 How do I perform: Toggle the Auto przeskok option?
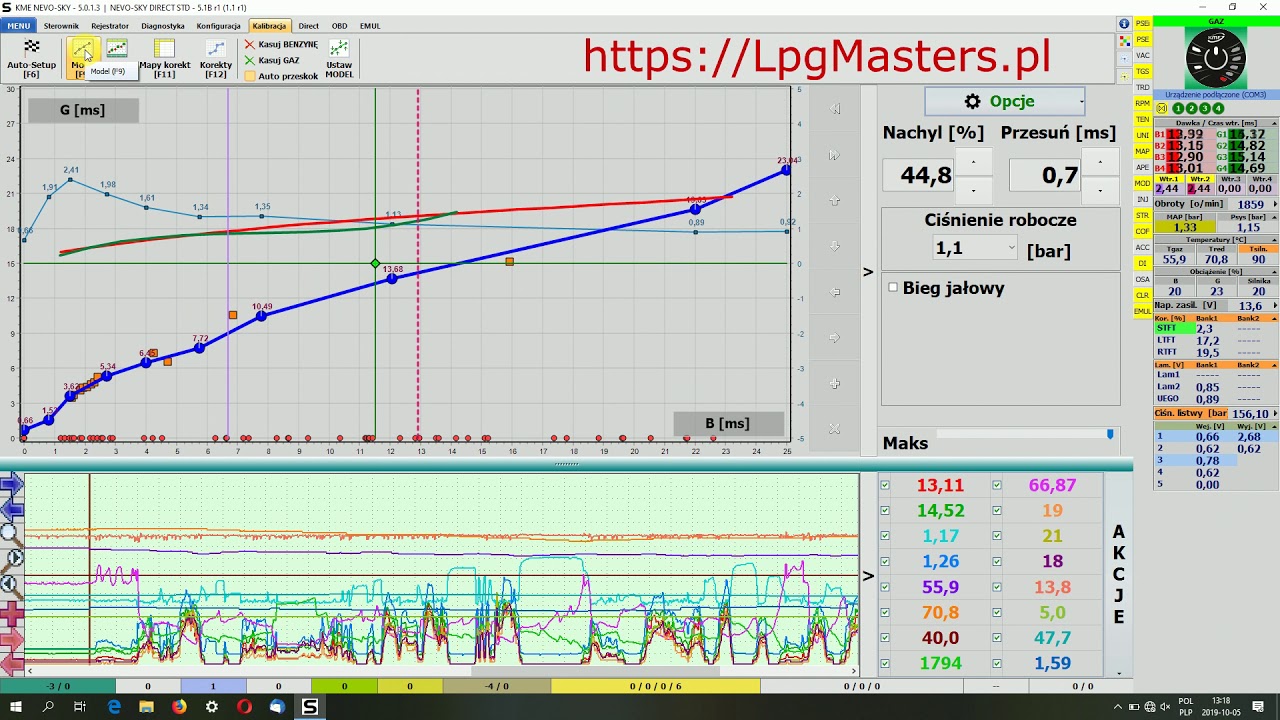pos(282,76)
